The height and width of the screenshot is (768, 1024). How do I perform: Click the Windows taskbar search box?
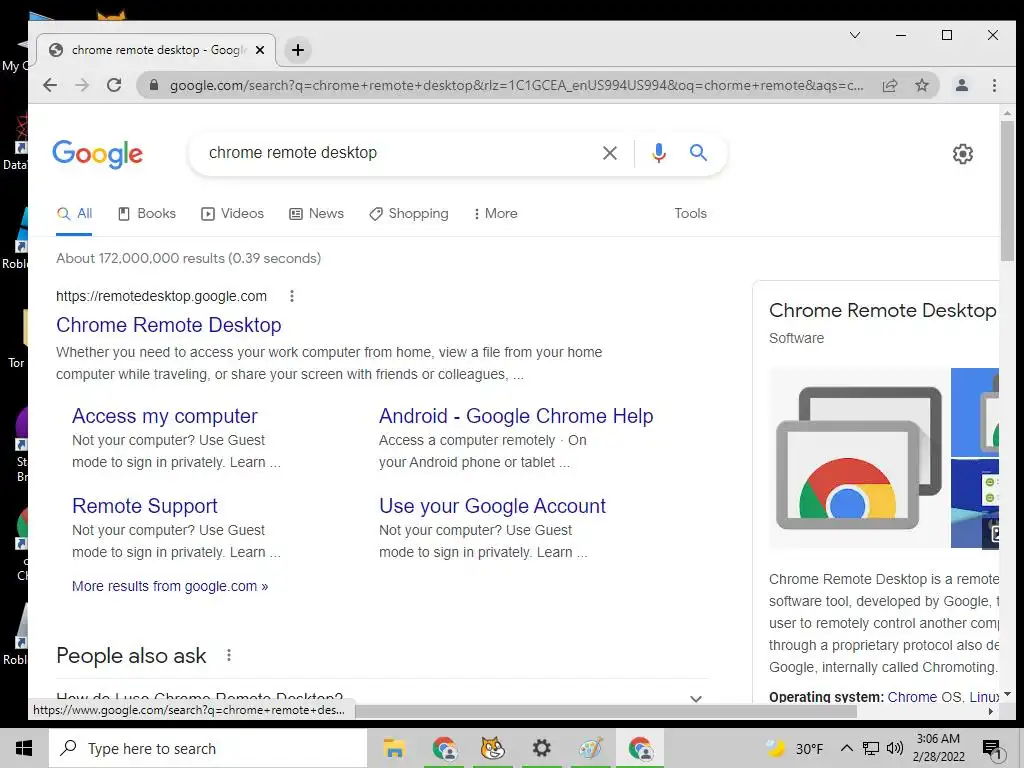[x=208, y=748]
